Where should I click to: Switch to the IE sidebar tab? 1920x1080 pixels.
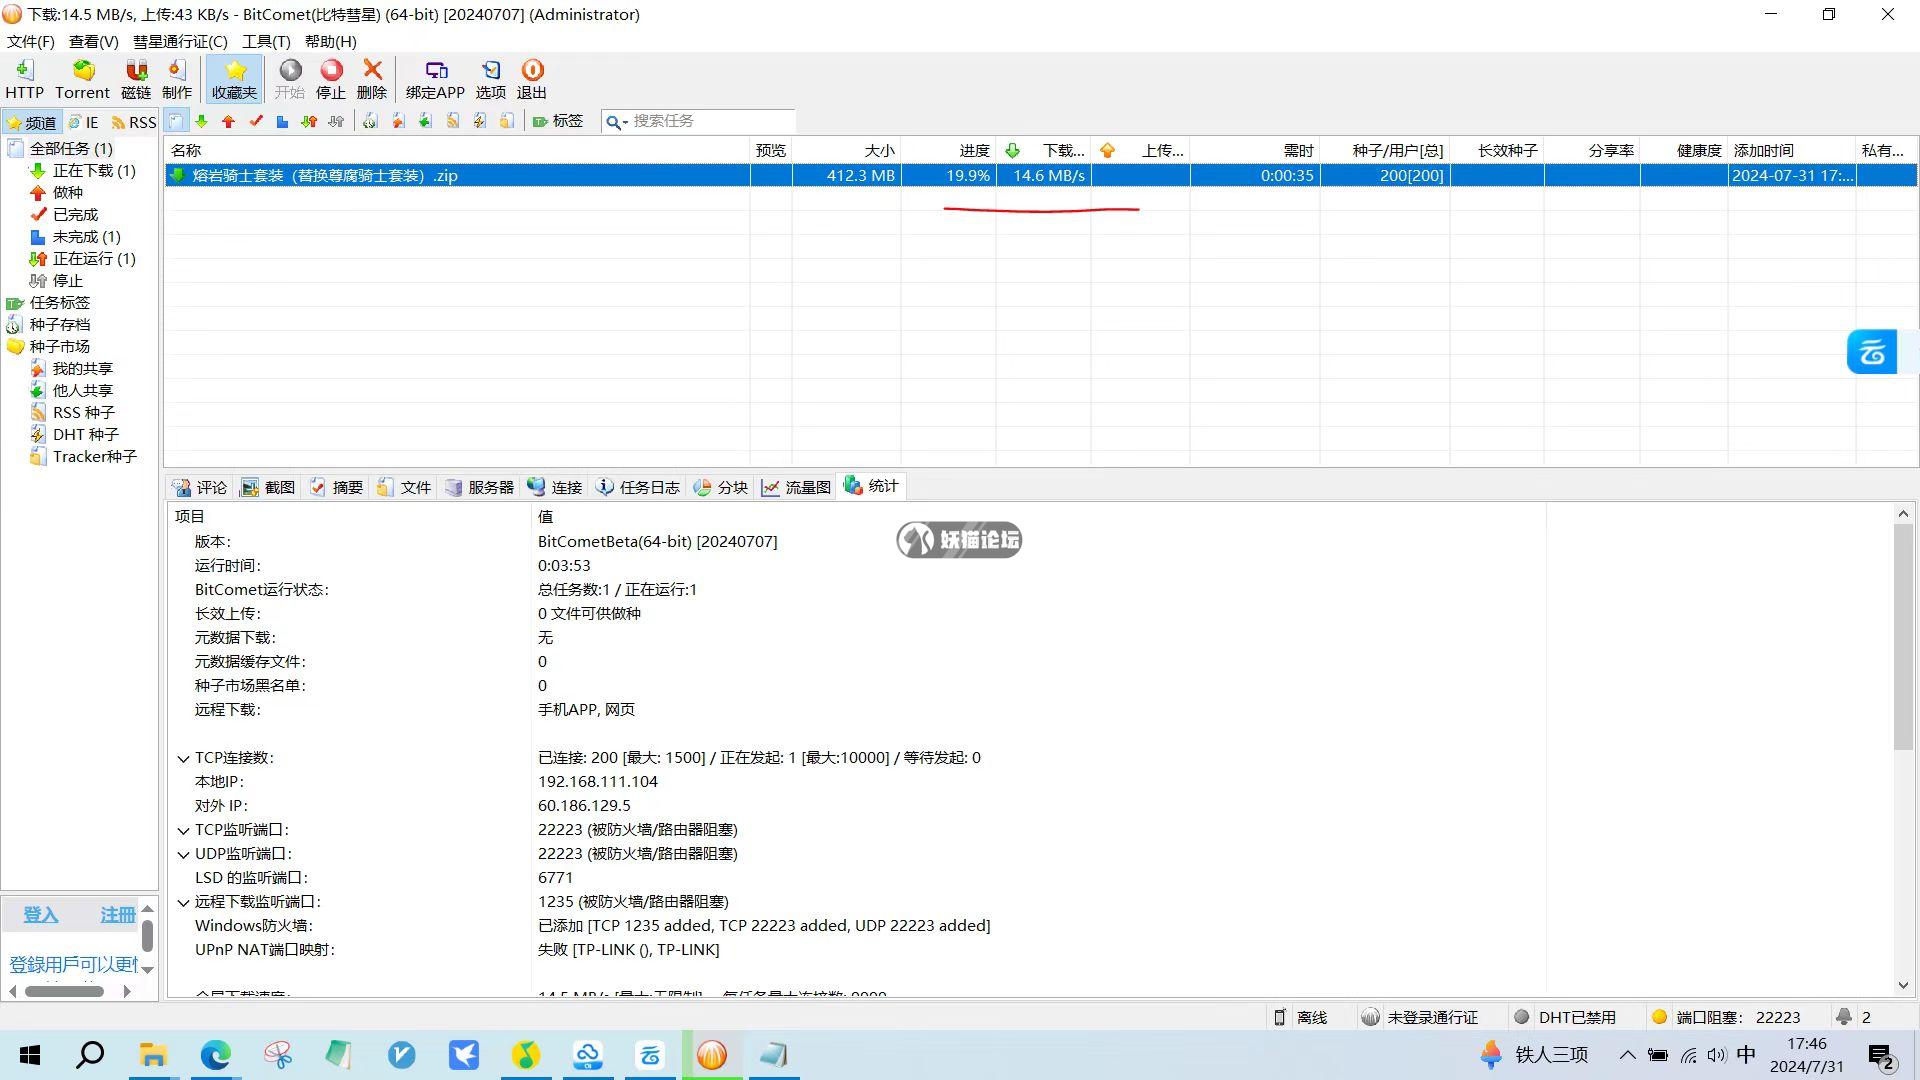(x=84, y=122)
